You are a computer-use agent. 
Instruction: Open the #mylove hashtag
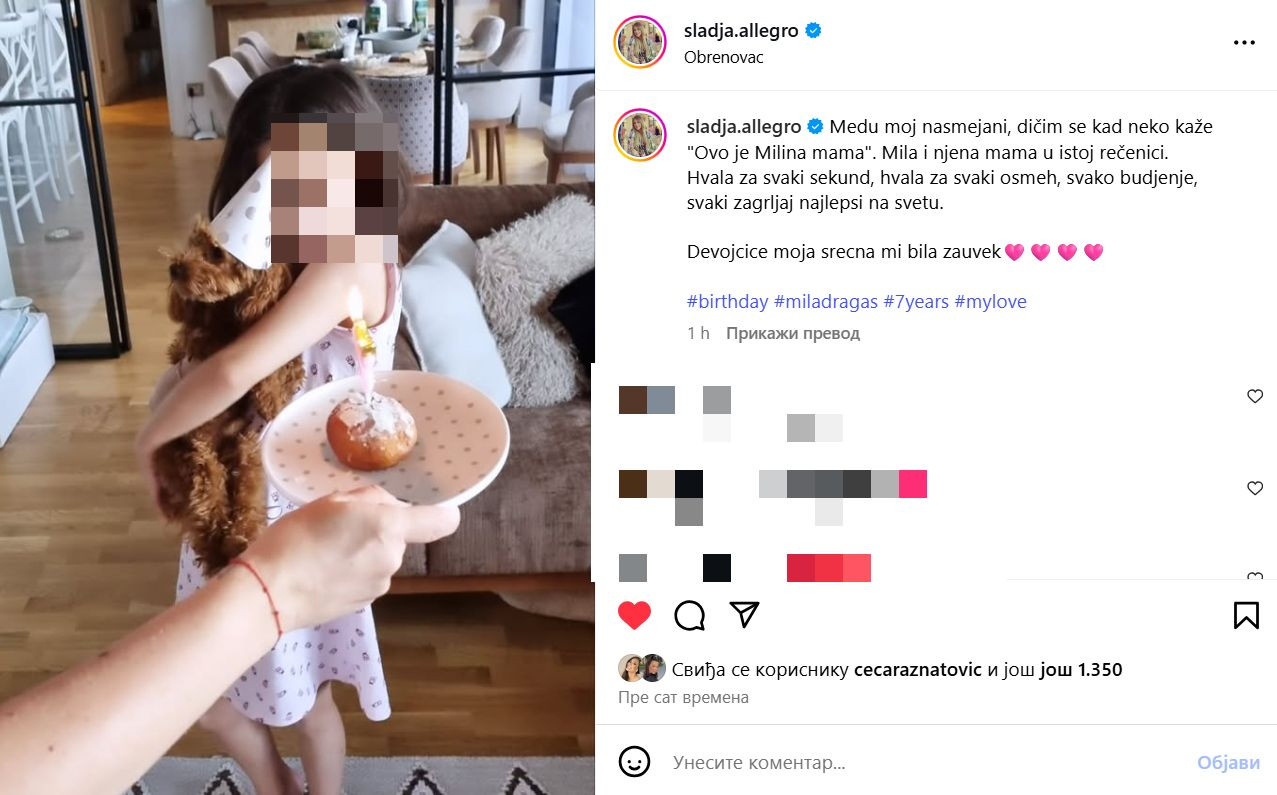(x=990, y=301)
